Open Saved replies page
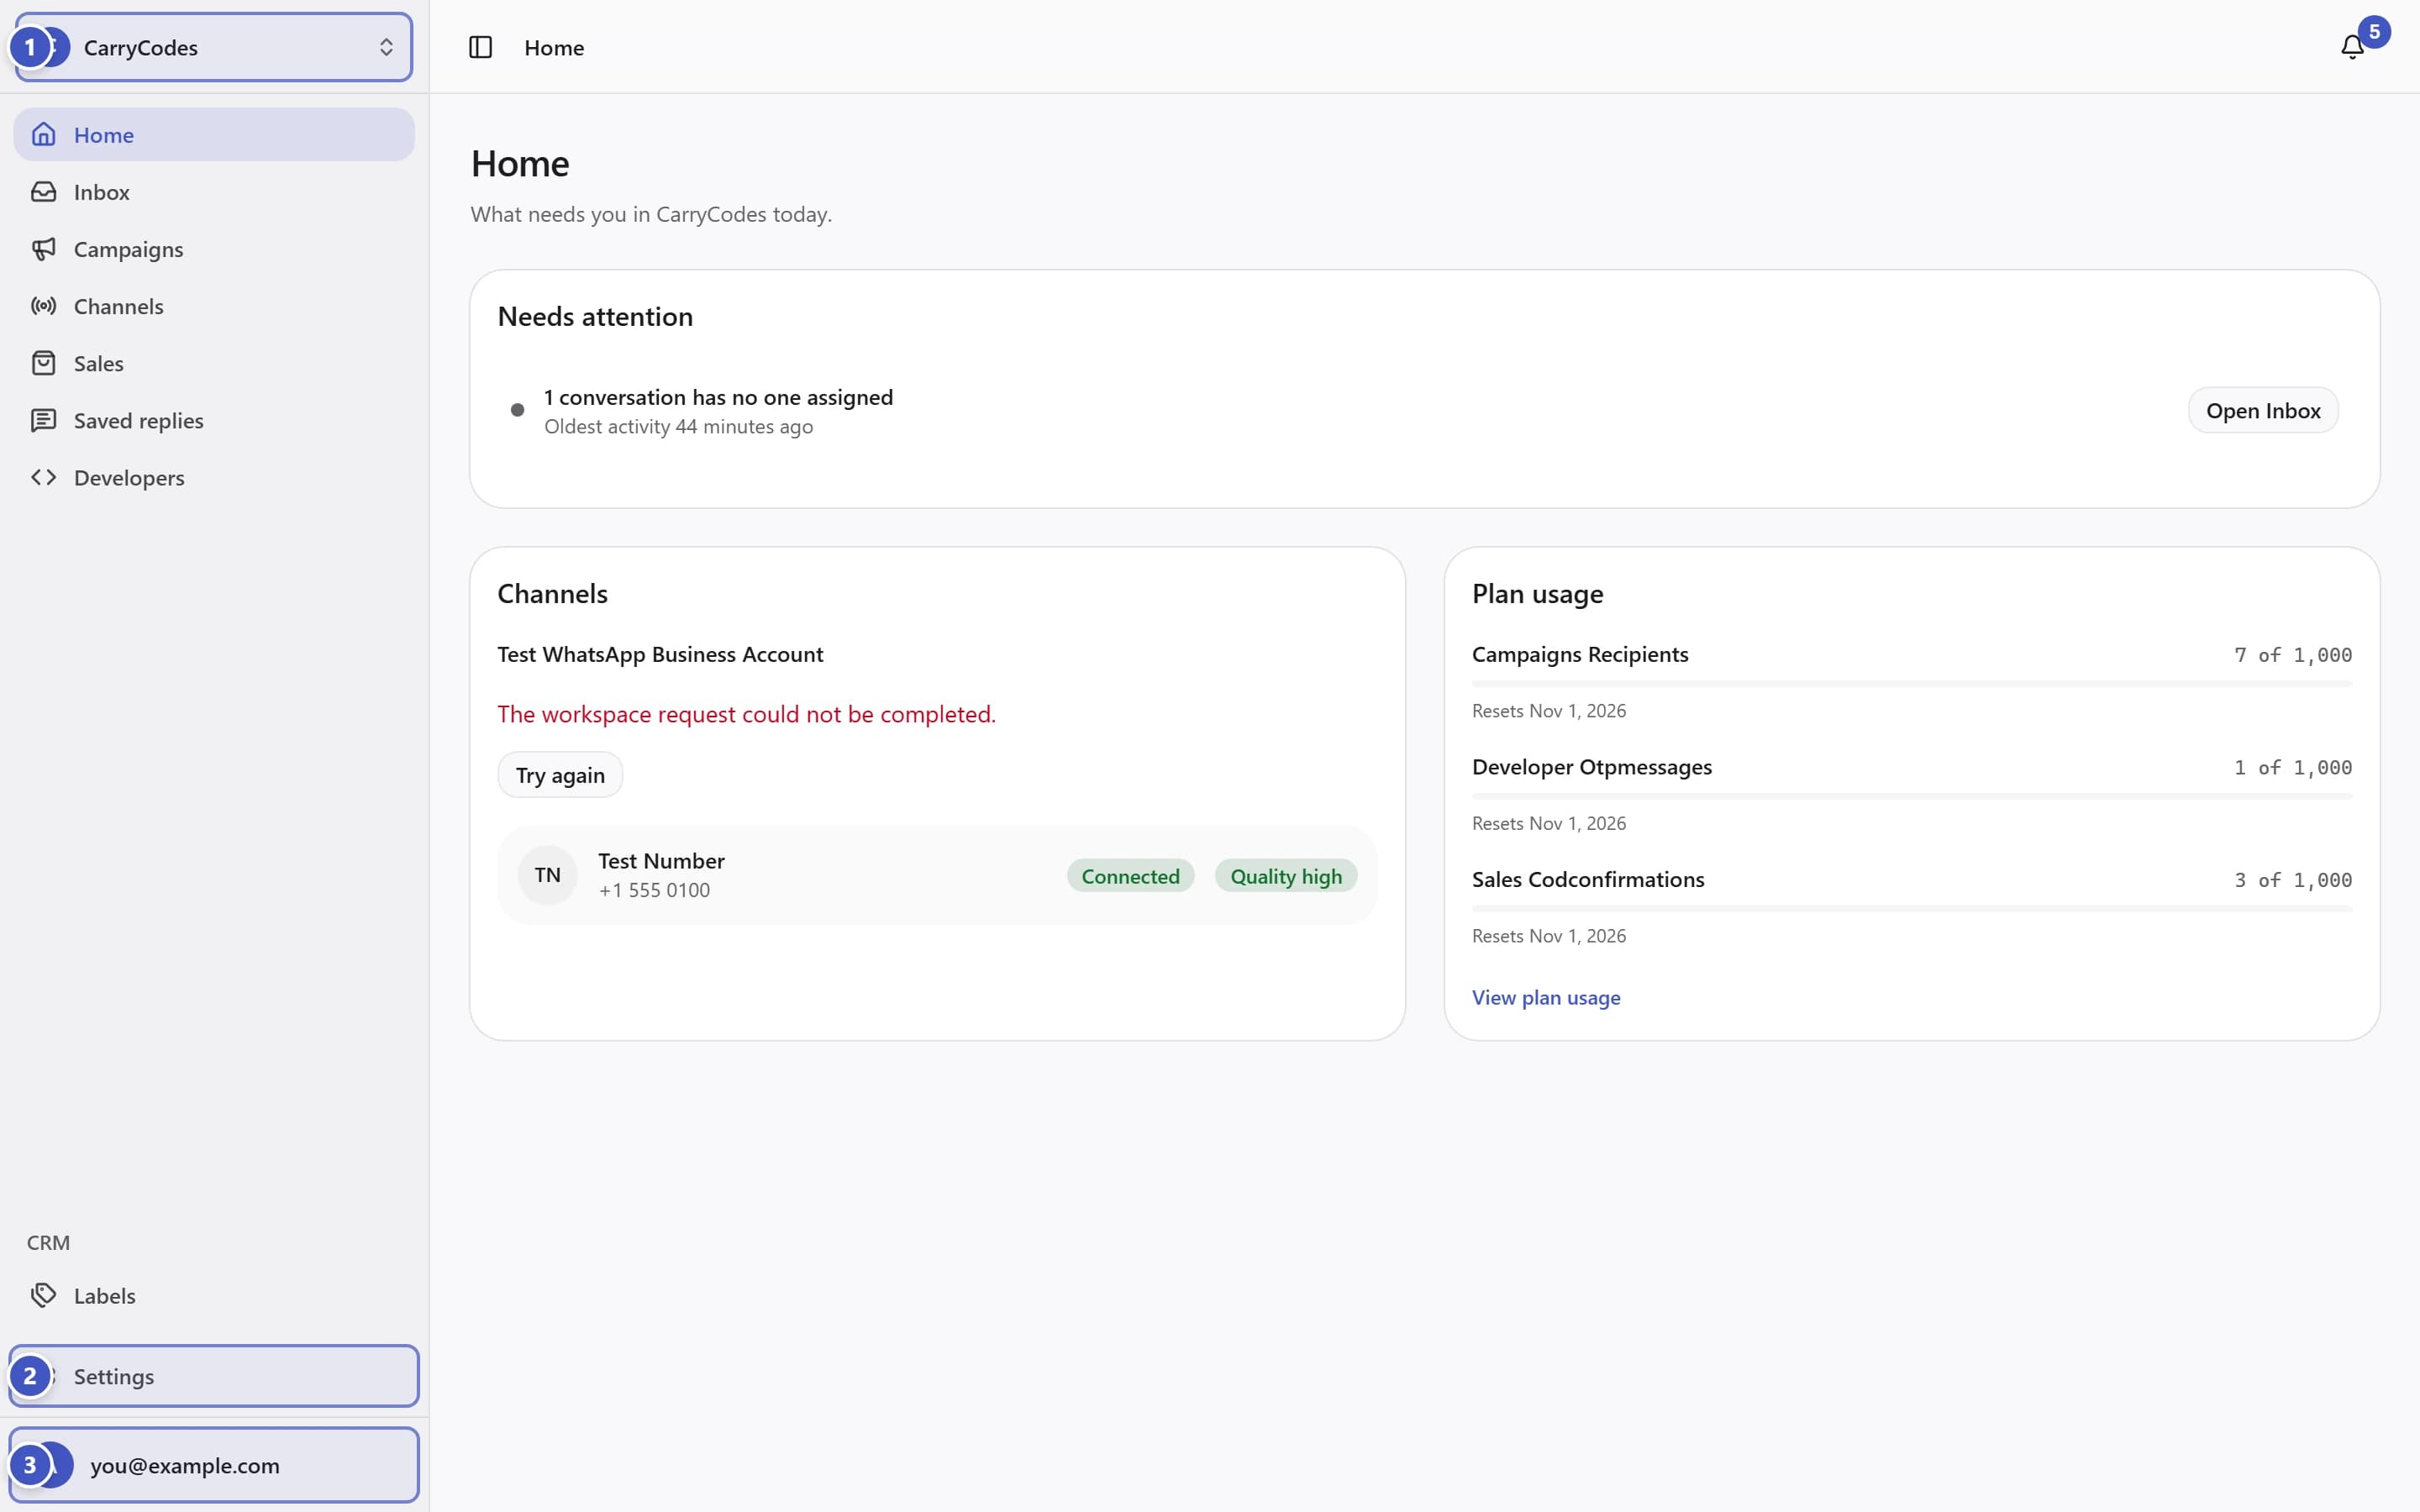 (214, 420)
